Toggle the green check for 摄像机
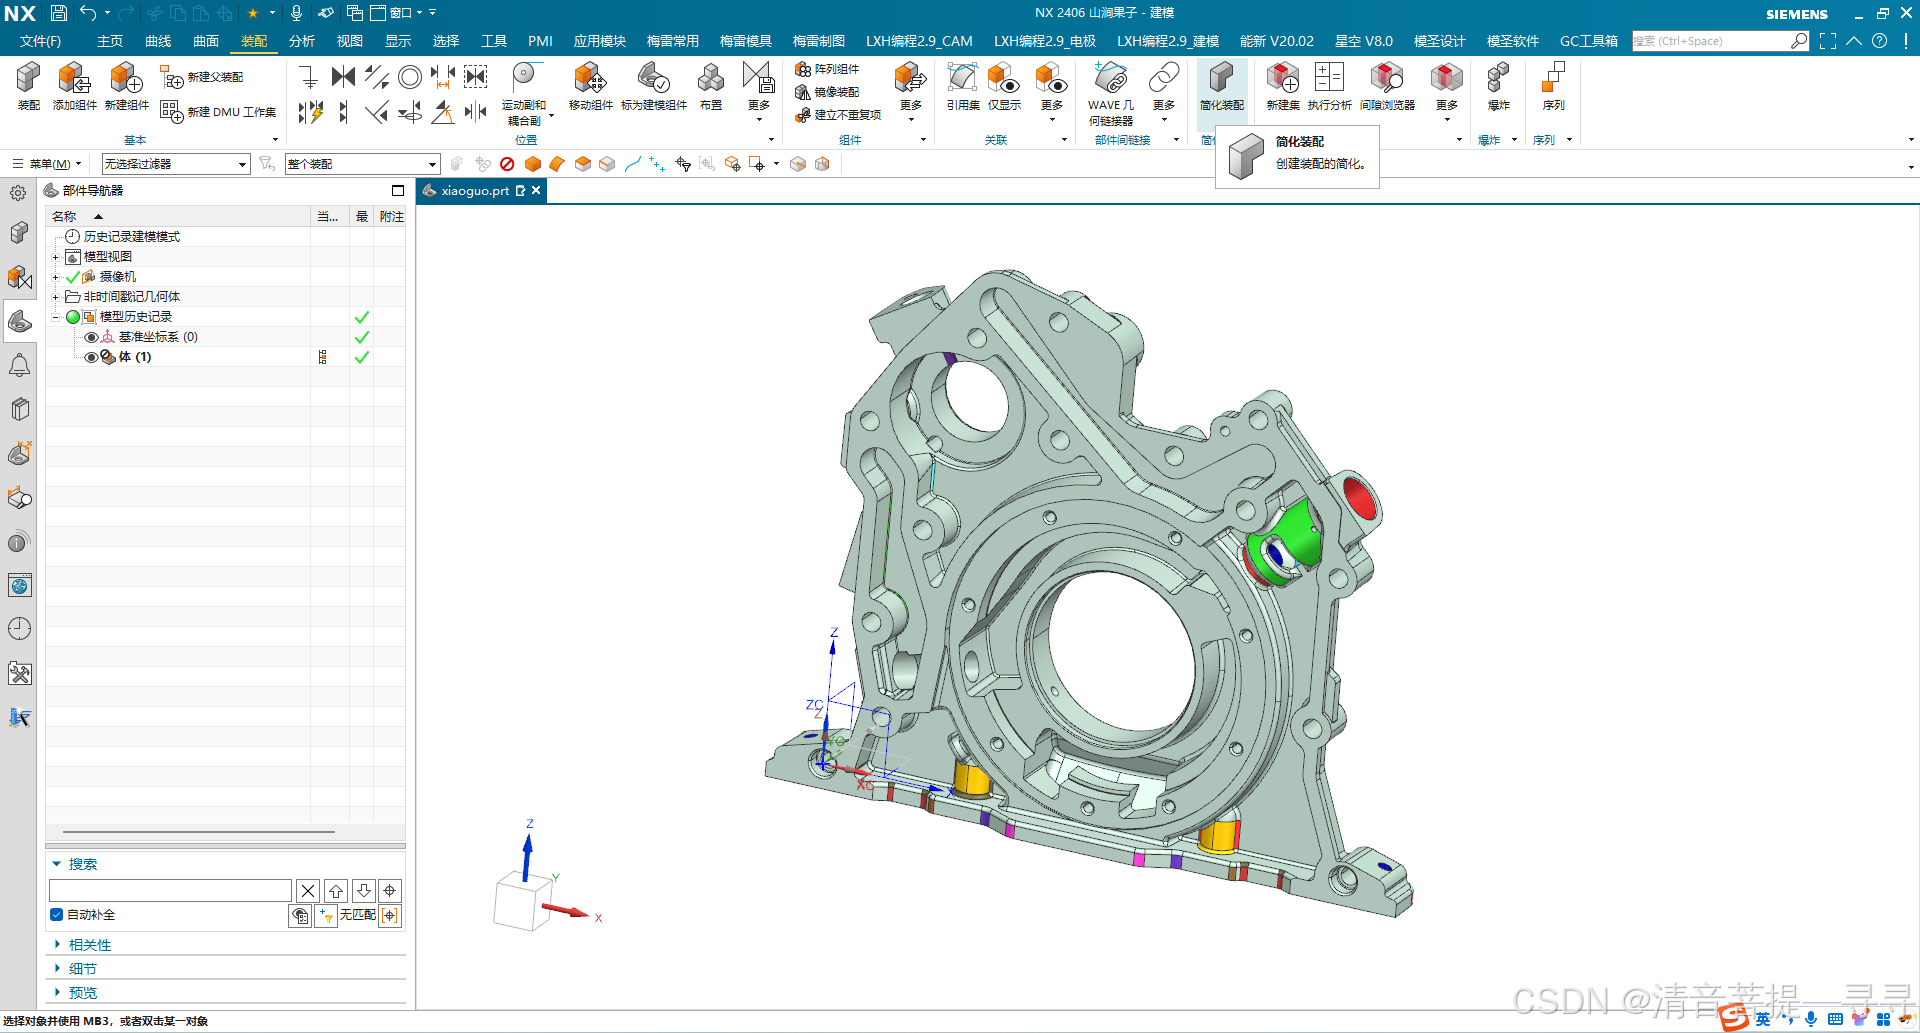The height and width of the screenshot is (1033, 1920). tap(73, 277)
